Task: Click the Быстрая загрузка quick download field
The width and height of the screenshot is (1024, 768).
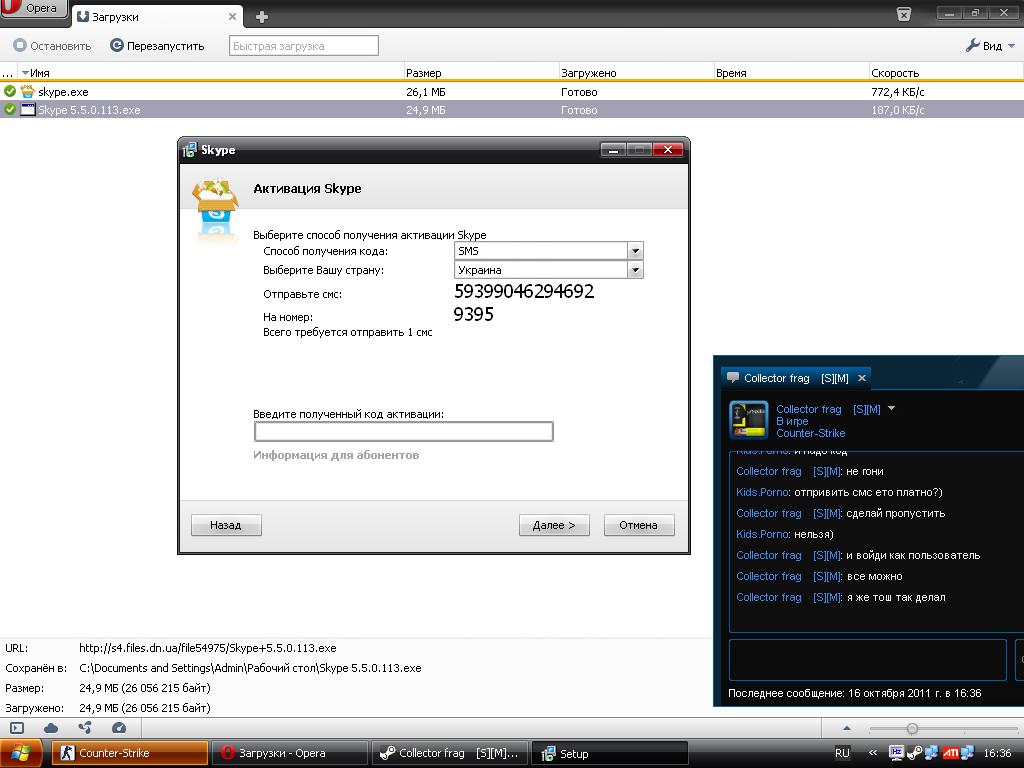Action: (304, 46)
